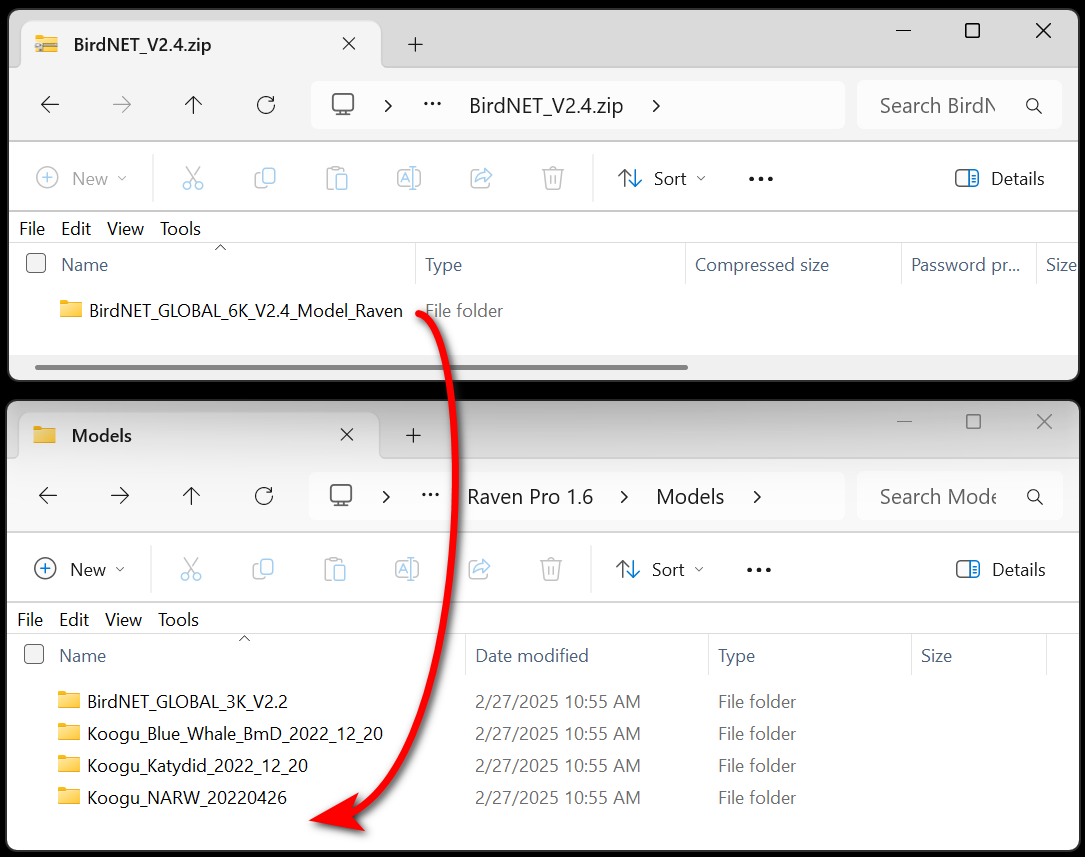
Task: Open File menu in Models window
Action: (30, 620)
